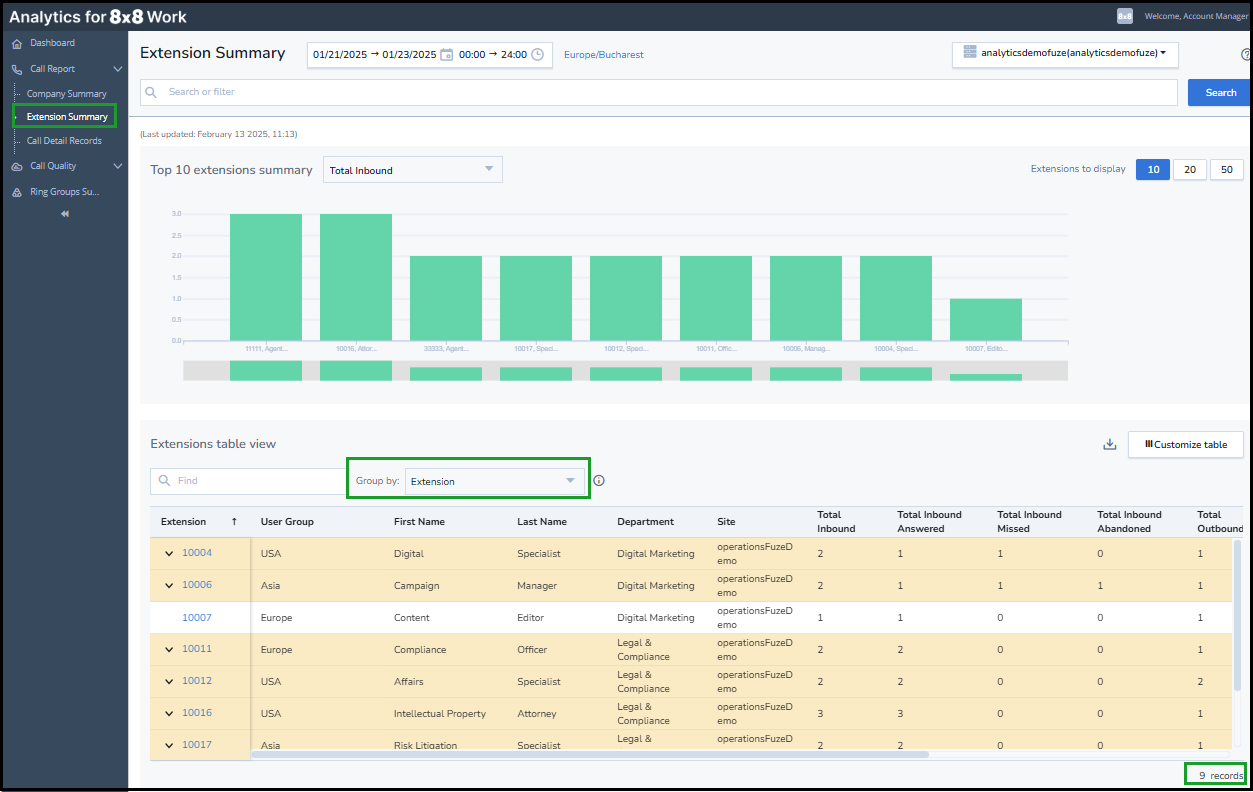Click the chart range scrollbar strip
The image size is (1253, 792).
625,371
